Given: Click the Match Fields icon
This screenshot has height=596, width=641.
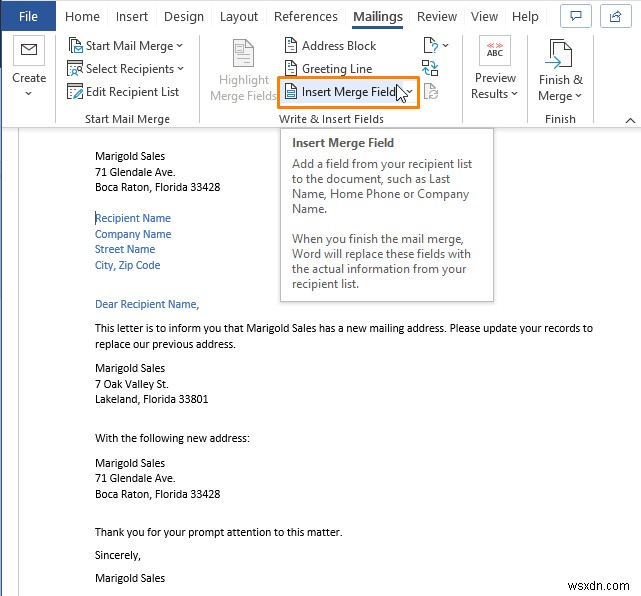Looking at the screenshot, I should pos(430,68).
